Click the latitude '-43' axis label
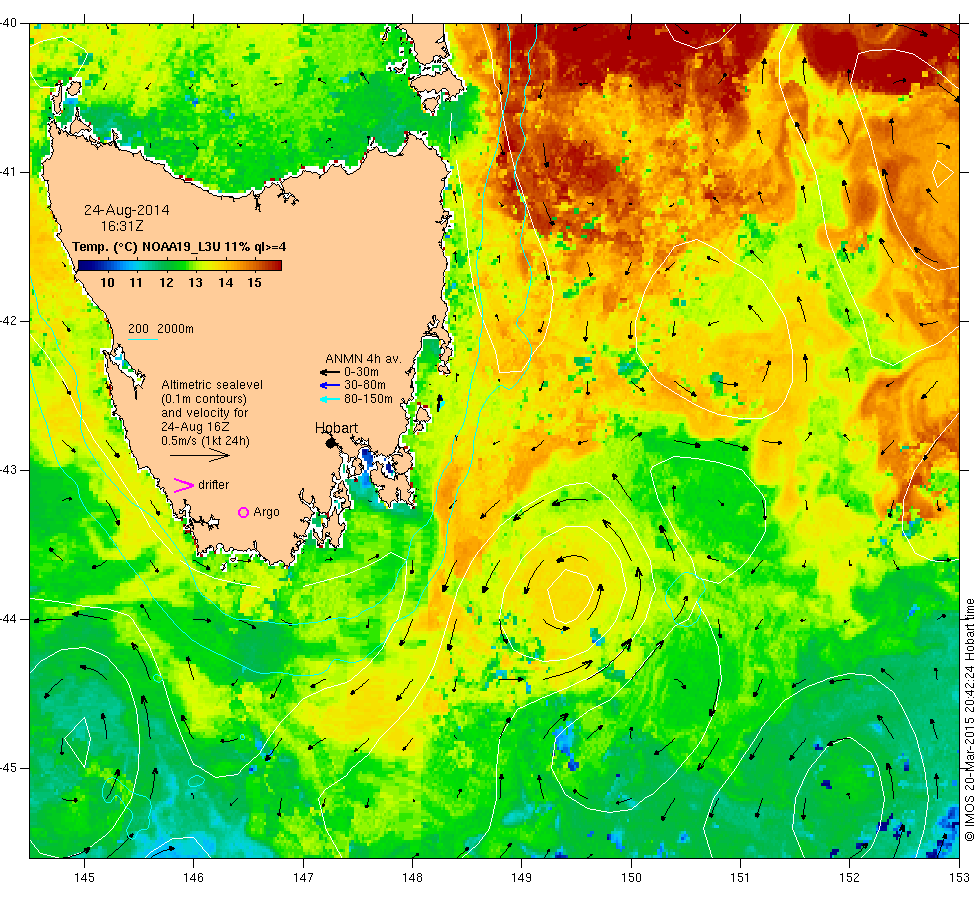Viewport: 980px width, 900px height. (9, 470)
